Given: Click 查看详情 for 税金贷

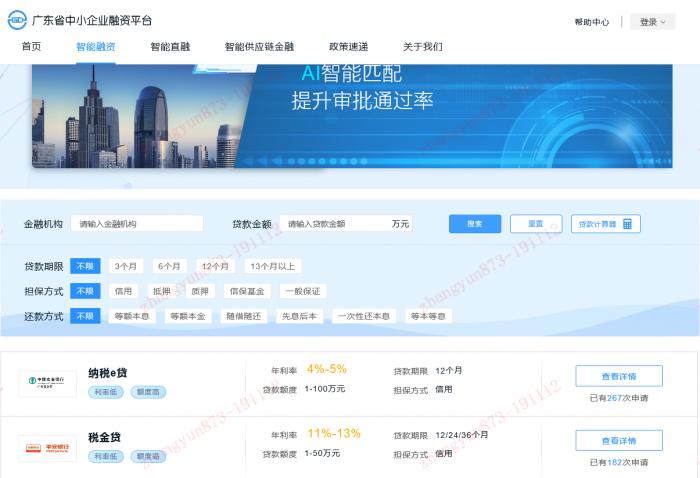Looking at the screenshot, I should [x=619, y=441].
